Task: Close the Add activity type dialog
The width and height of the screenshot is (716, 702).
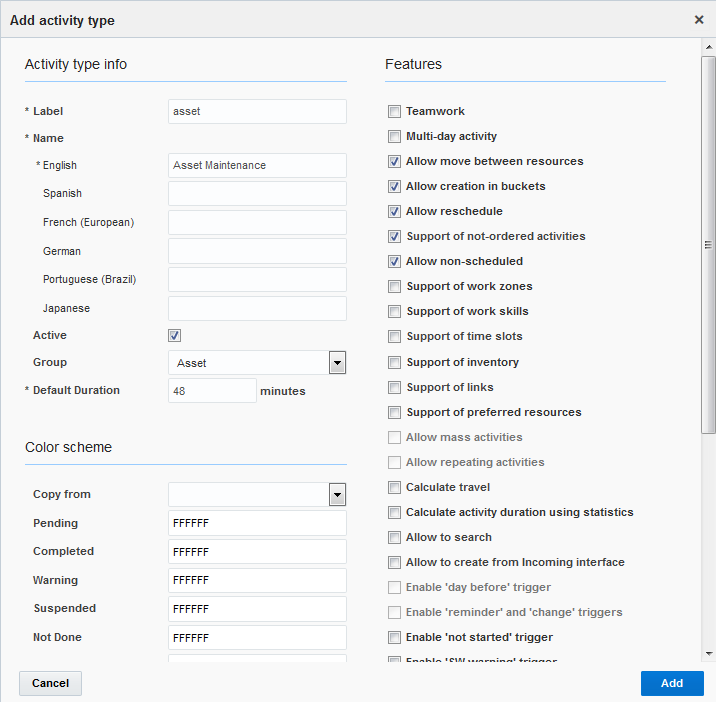Action: pos(699,19)
